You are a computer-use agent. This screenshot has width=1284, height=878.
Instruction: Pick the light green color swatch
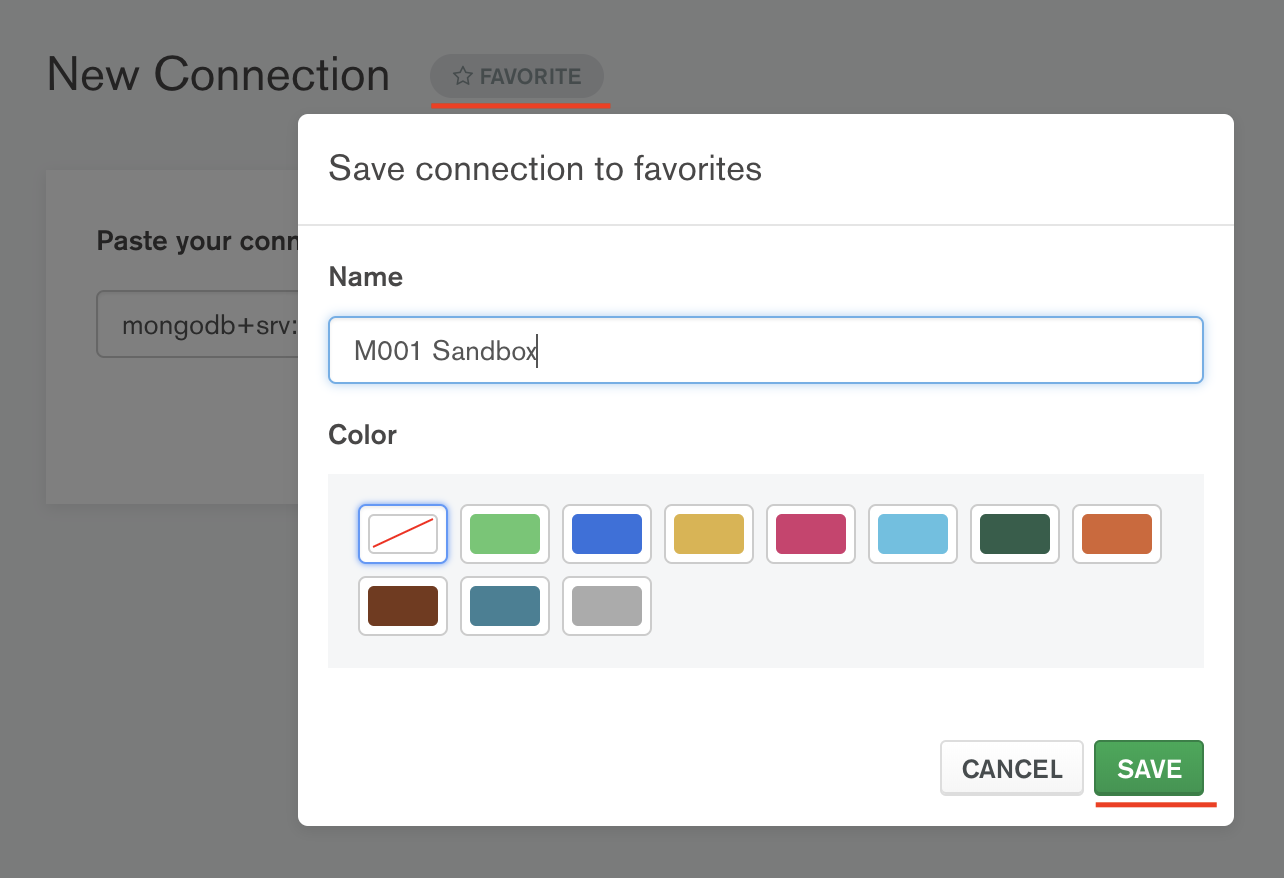(x=505, y=534)
